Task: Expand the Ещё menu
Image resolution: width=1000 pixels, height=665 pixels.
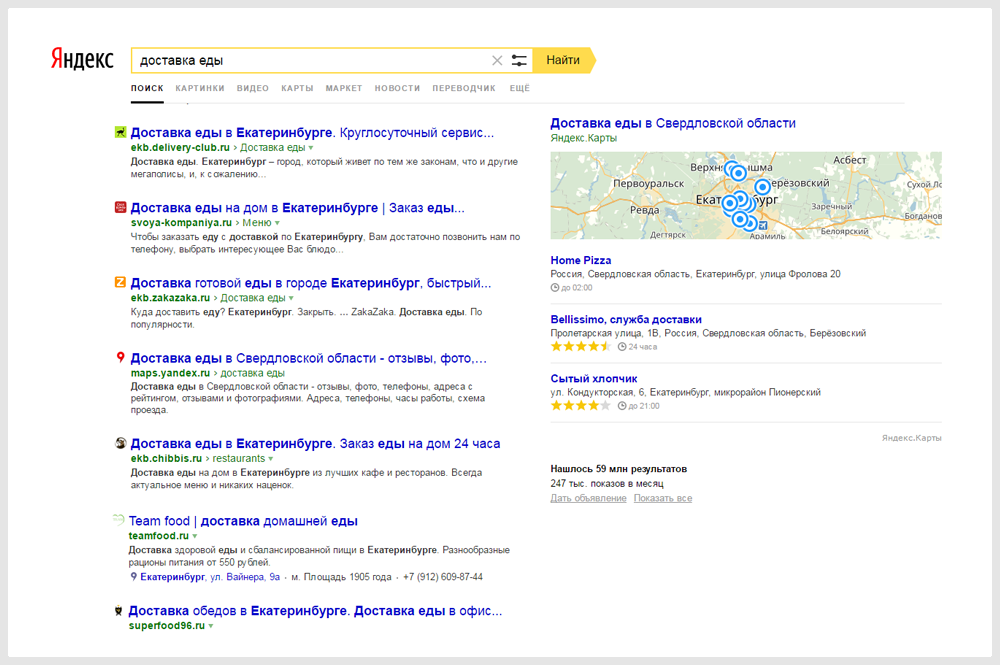Action: [520, 88]
